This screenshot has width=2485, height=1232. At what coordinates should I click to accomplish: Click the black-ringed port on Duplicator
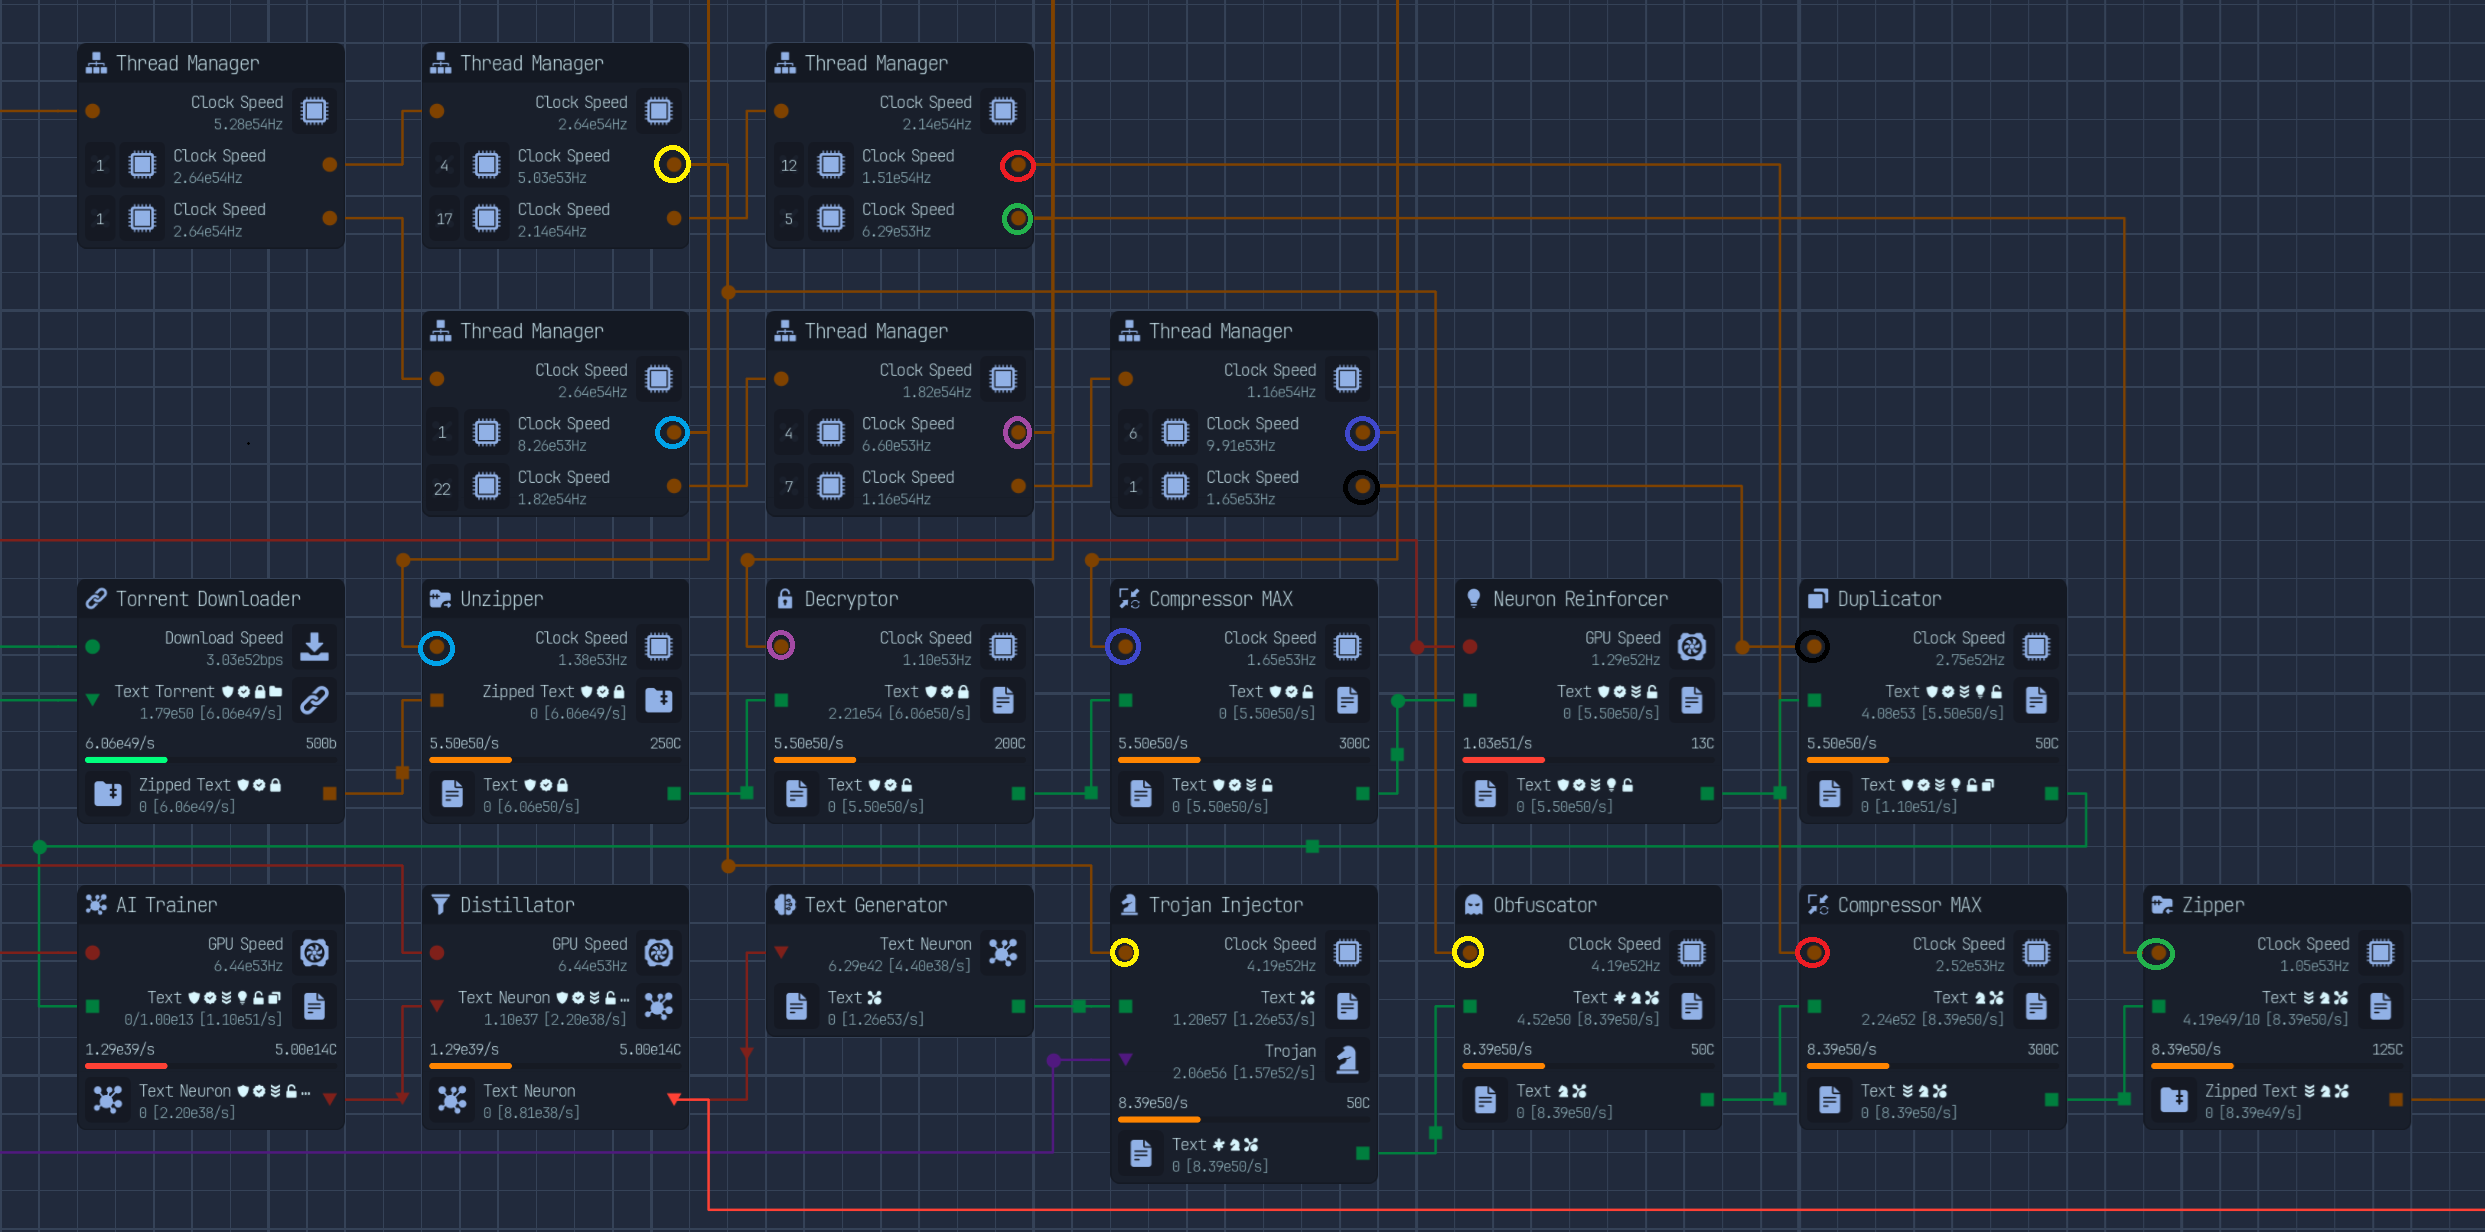point(1813,647)
